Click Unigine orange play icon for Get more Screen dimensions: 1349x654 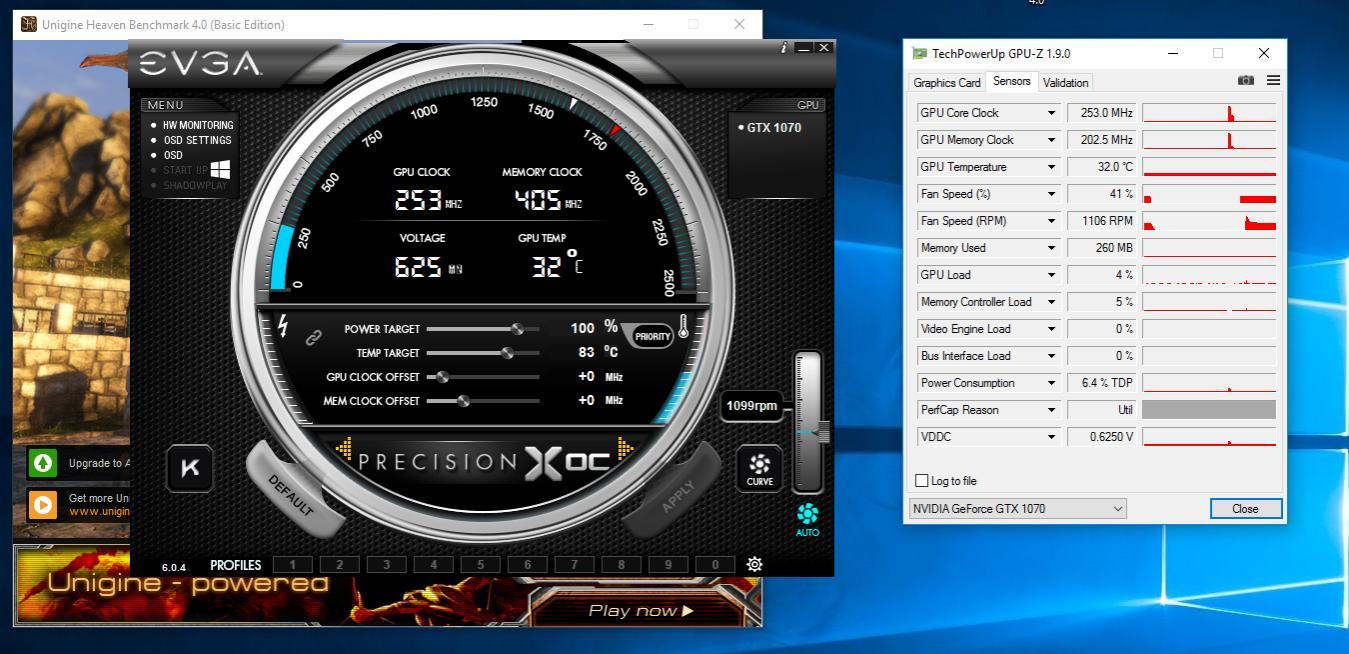pos(43,504)
